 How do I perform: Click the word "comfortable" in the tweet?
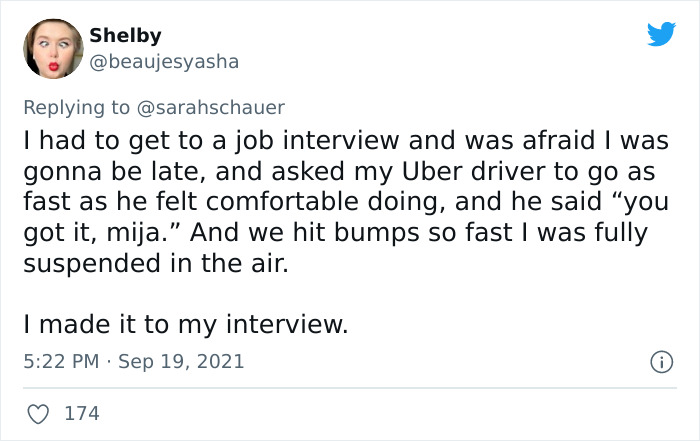coord(282,202)
